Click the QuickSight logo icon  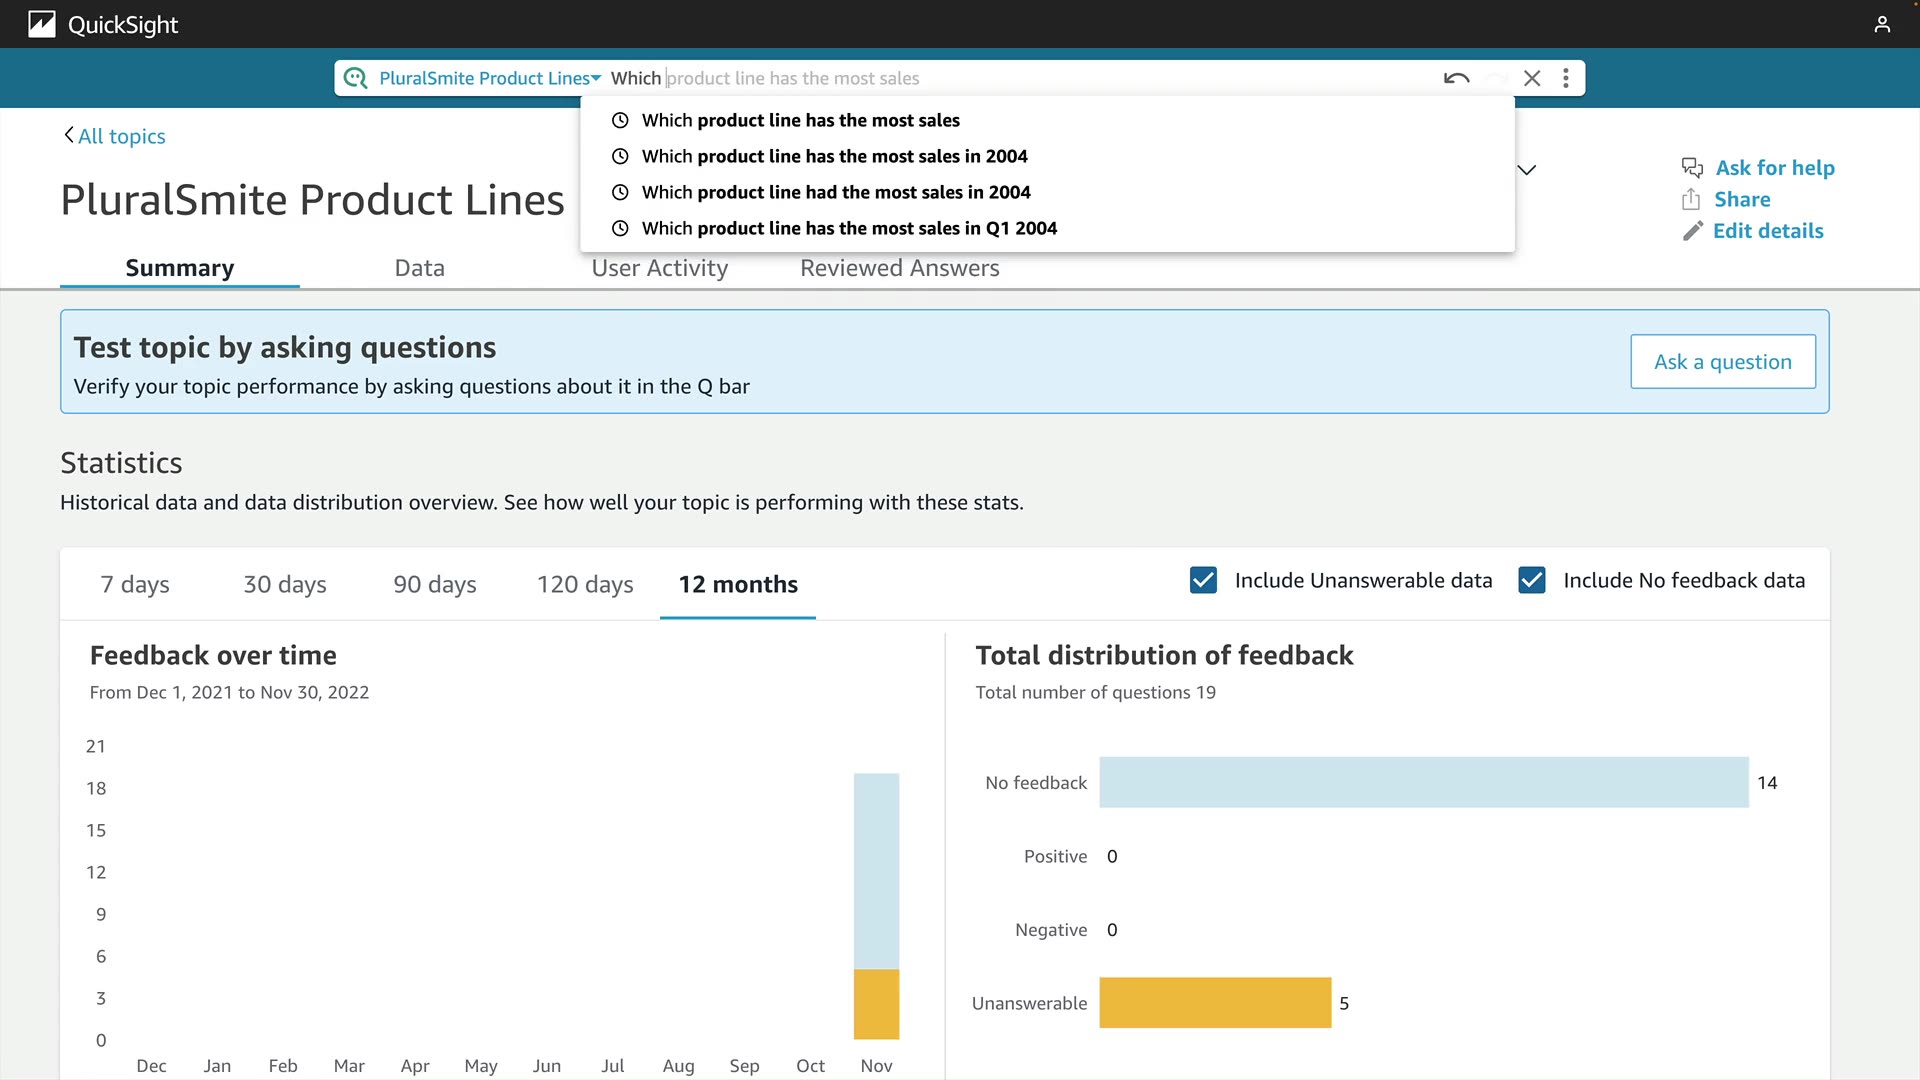41,24
